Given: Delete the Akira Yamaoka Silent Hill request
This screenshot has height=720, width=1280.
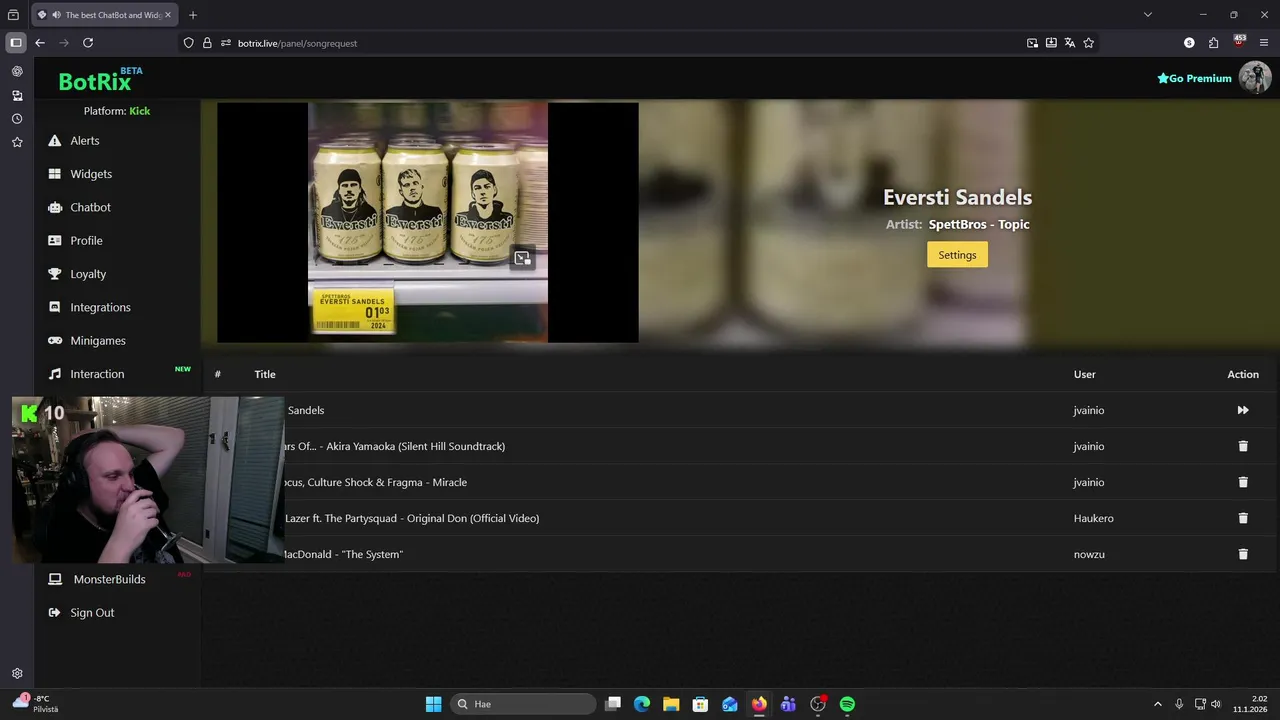Looking at the screenshot, I should [x=1243, y=446].
